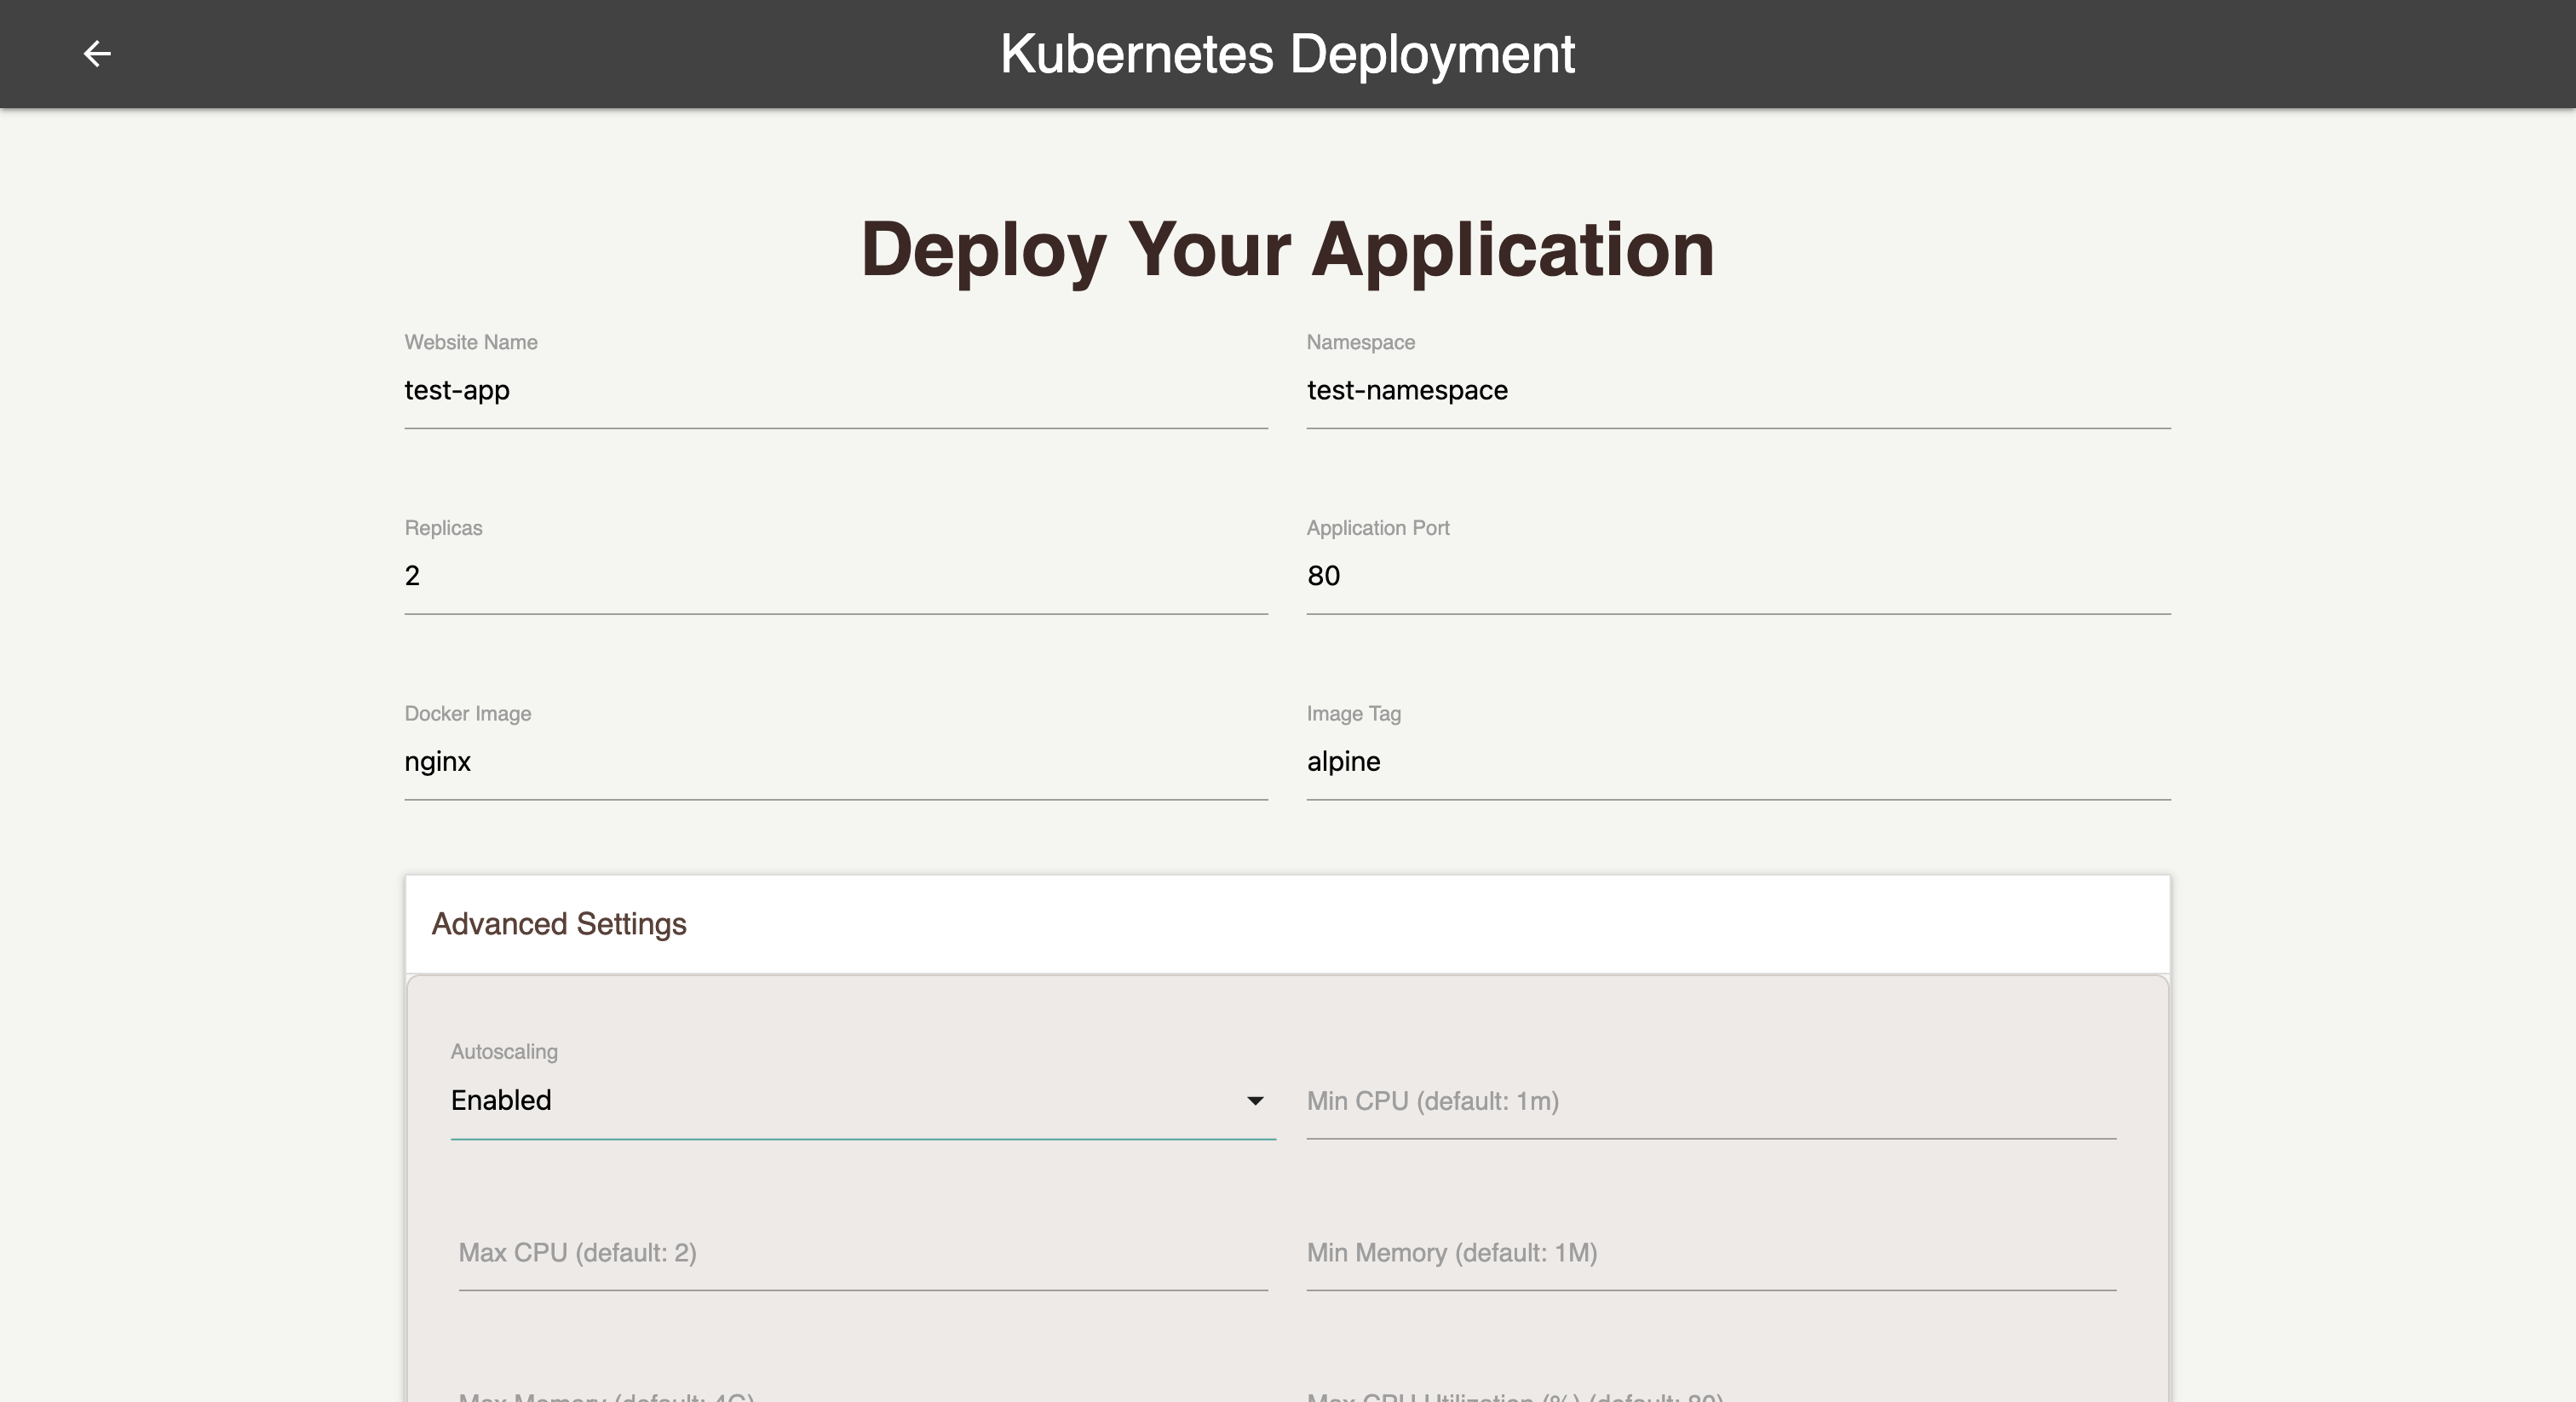
Task: Click the Website Name field
Action: [x=835, y=391]
